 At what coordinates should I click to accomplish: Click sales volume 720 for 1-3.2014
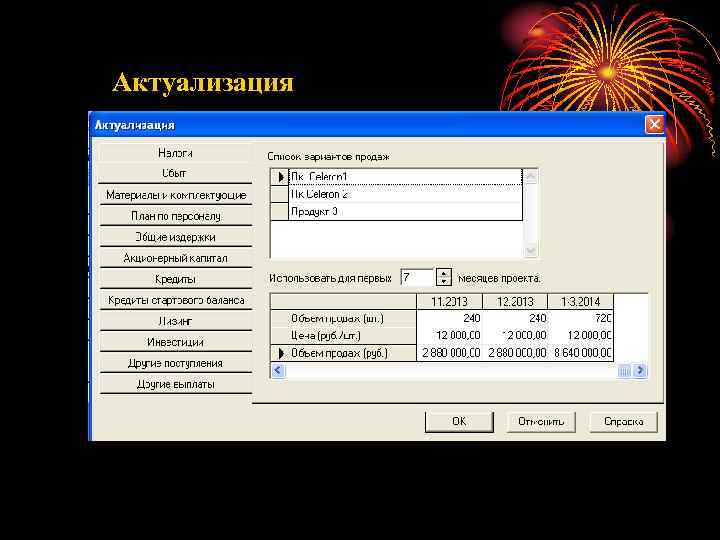coord(580,318)
